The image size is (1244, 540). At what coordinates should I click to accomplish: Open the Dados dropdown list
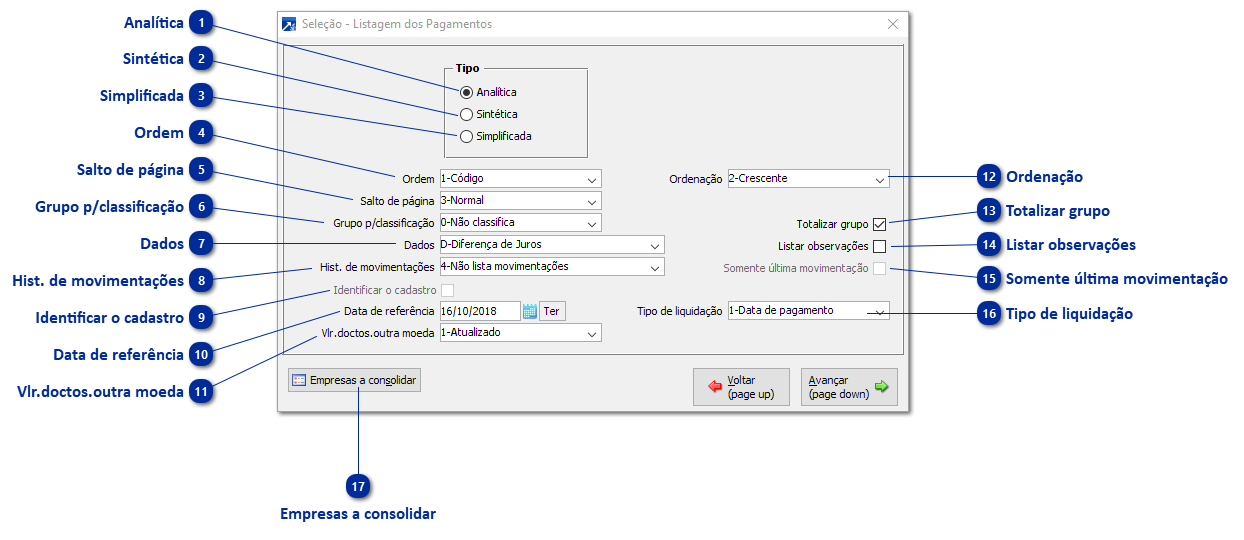click(550, 244)
